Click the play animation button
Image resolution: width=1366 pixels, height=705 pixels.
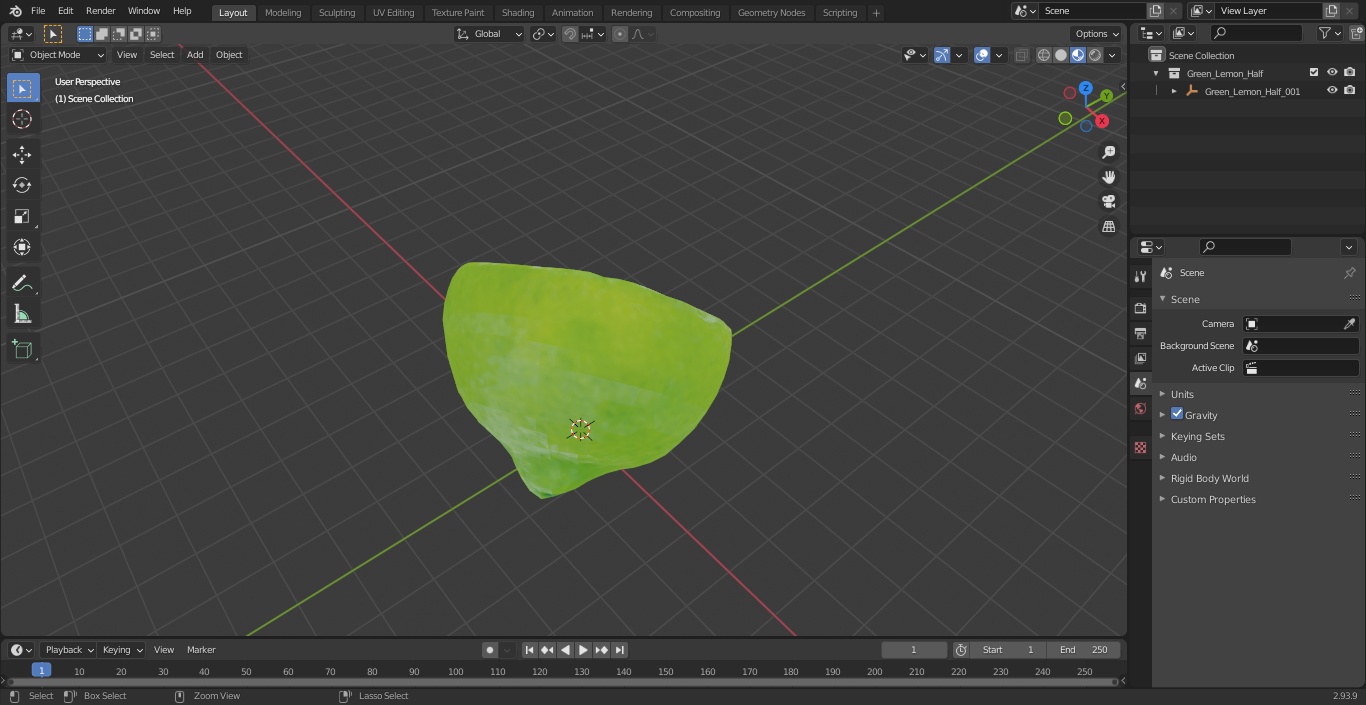coord(583,650)
